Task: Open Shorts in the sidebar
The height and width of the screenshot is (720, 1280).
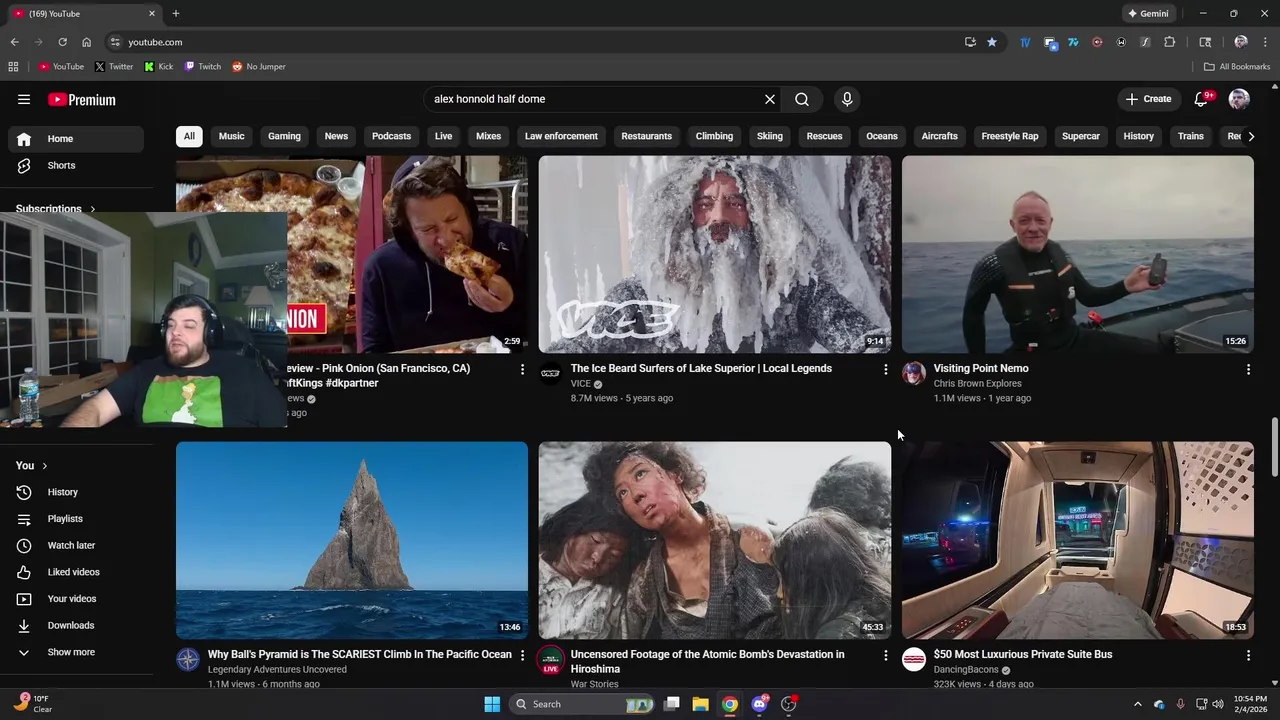Action: tap(76, 165)
